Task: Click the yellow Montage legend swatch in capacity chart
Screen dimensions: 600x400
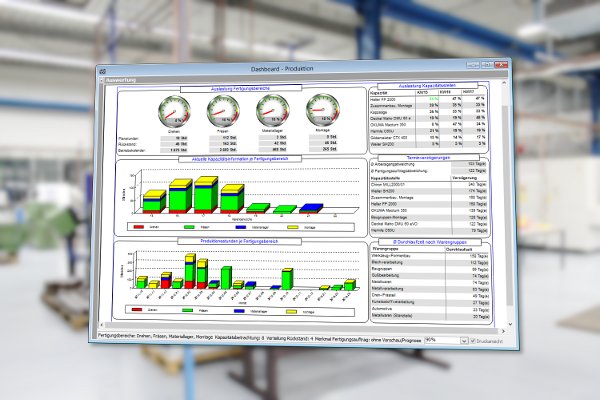Action: point(292,227)
